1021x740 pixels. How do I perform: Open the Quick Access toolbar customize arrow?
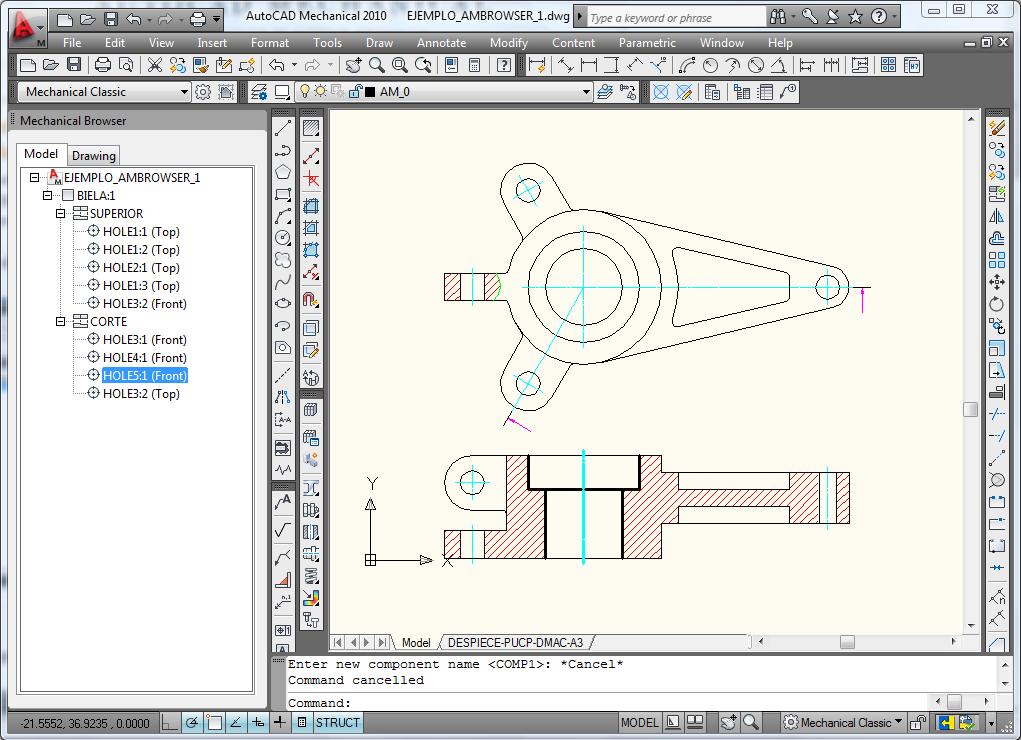pos(217,20)
